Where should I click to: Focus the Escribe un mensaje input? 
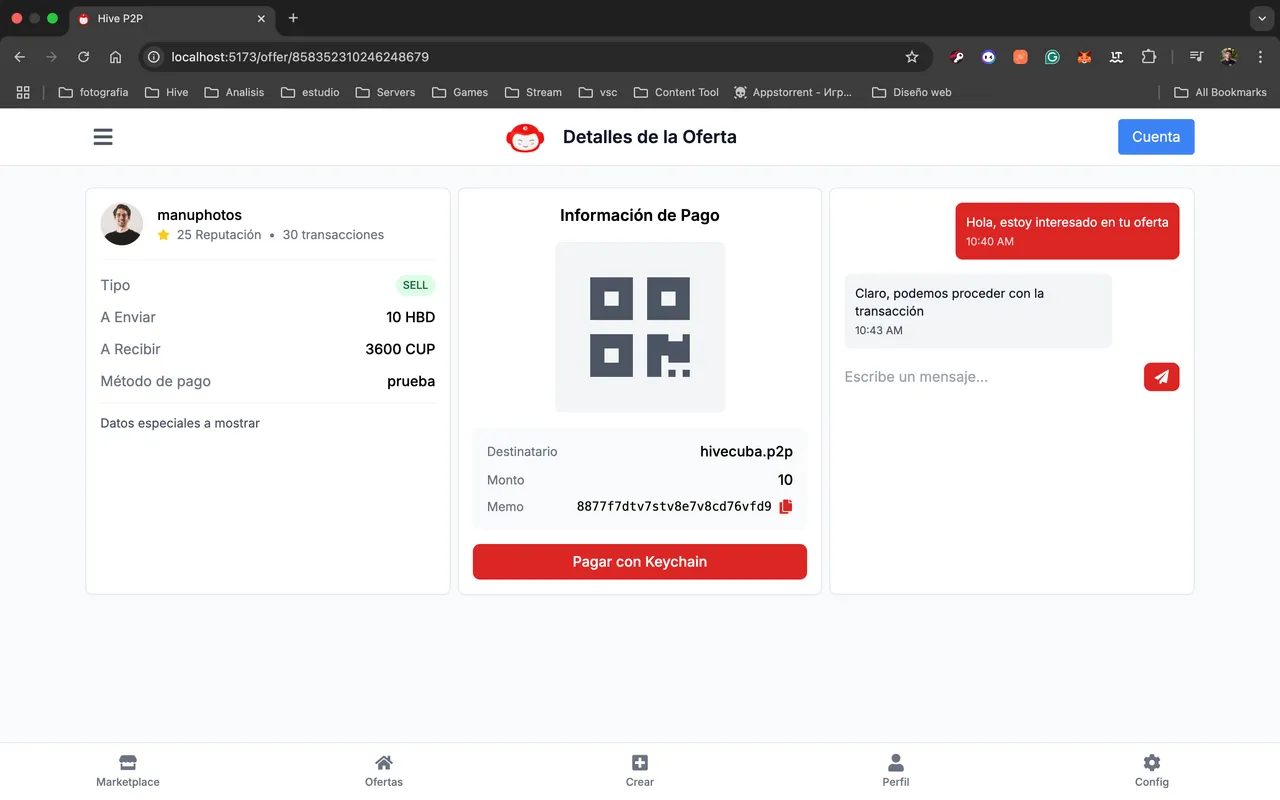[x=988, y=377]
